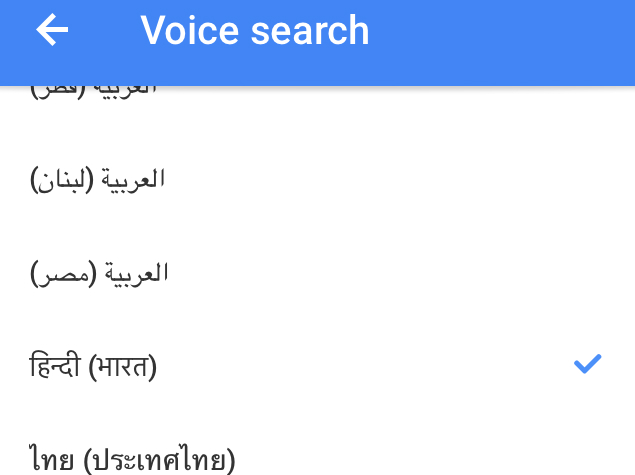Tap the word हिन्दी in checked row
This screenshot has height=475, width=635.
(x=55, y=367)
